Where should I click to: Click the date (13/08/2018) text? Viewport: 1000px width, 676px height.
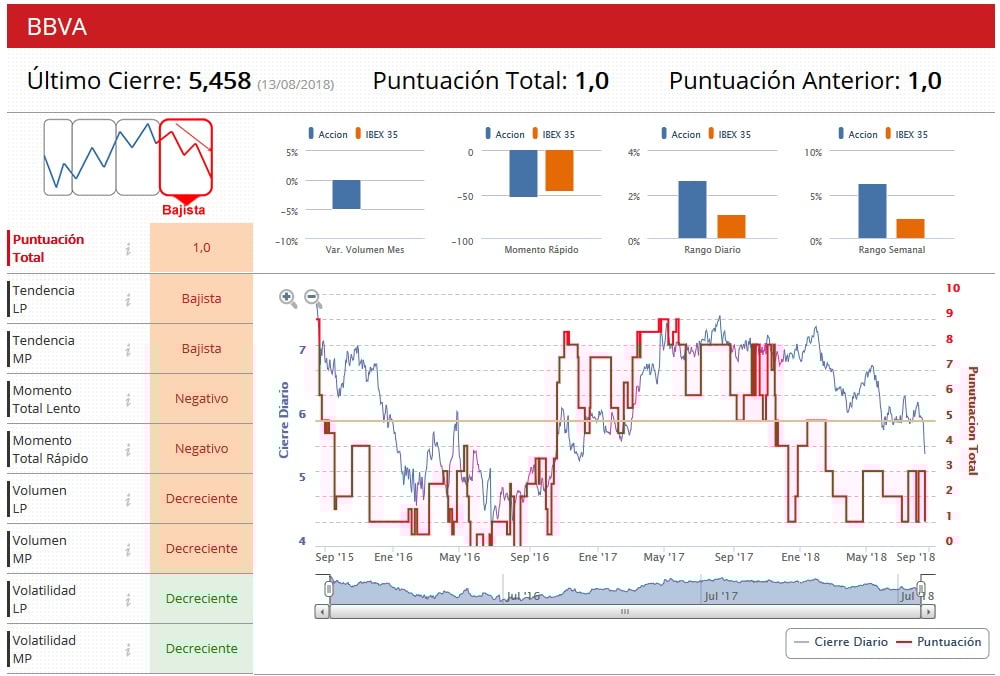(295, 84)
